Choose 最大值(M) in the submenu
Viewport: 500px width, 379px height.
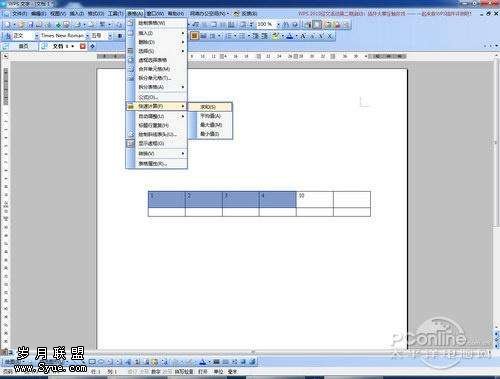(x=210, y=125)
